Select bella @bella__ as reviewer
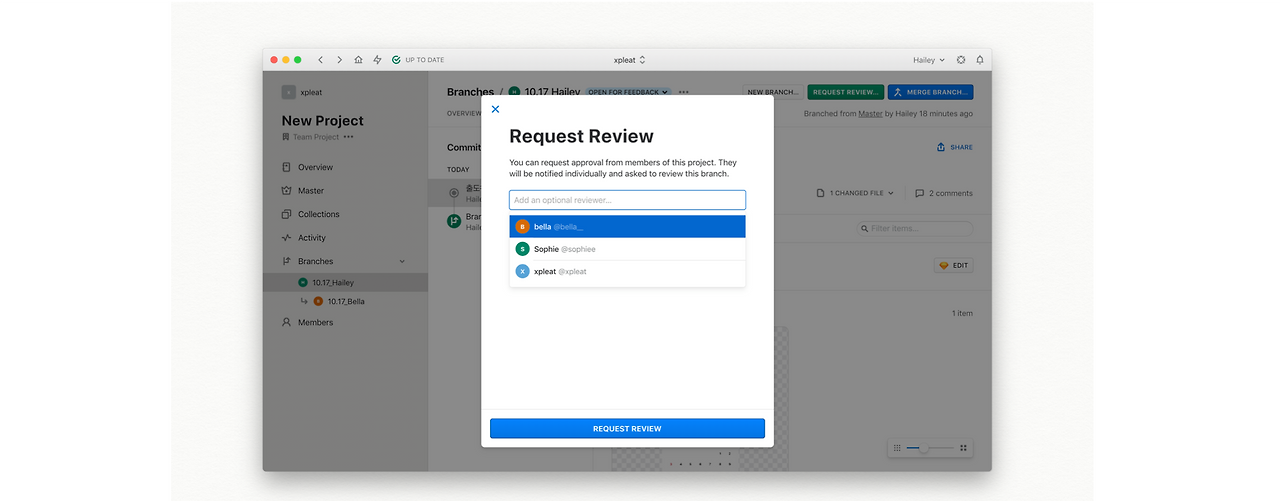 click(x=627, y=227)
